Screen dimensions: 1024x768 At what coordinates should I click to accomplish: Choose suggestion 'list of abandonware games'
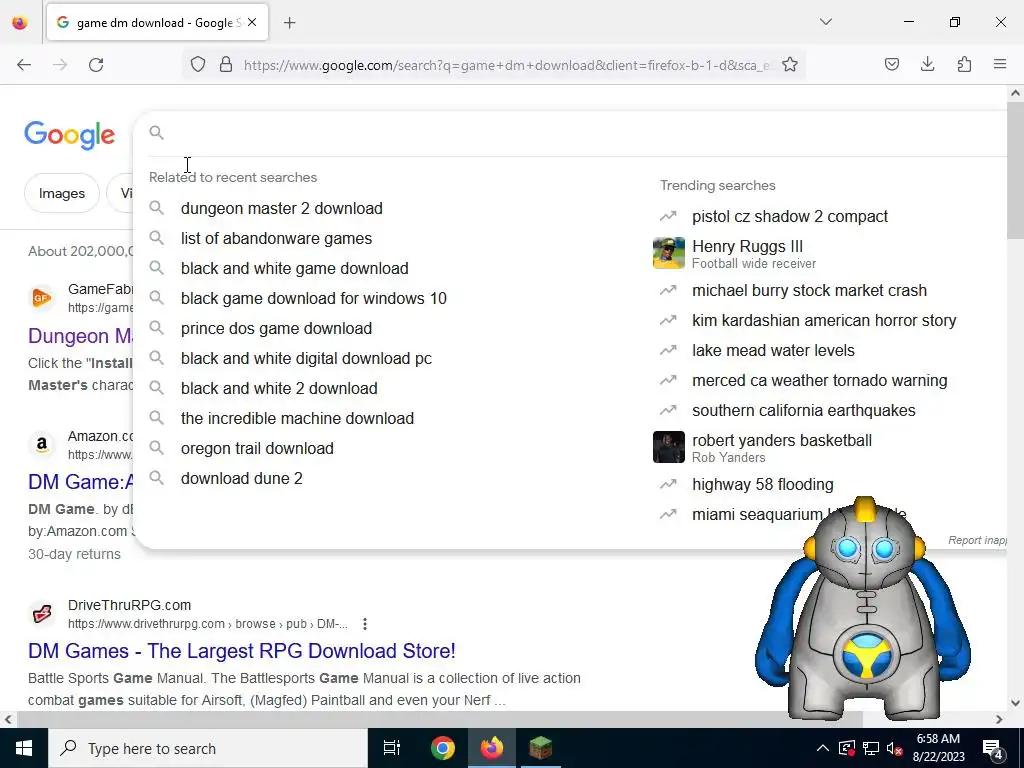coord(276,238)
